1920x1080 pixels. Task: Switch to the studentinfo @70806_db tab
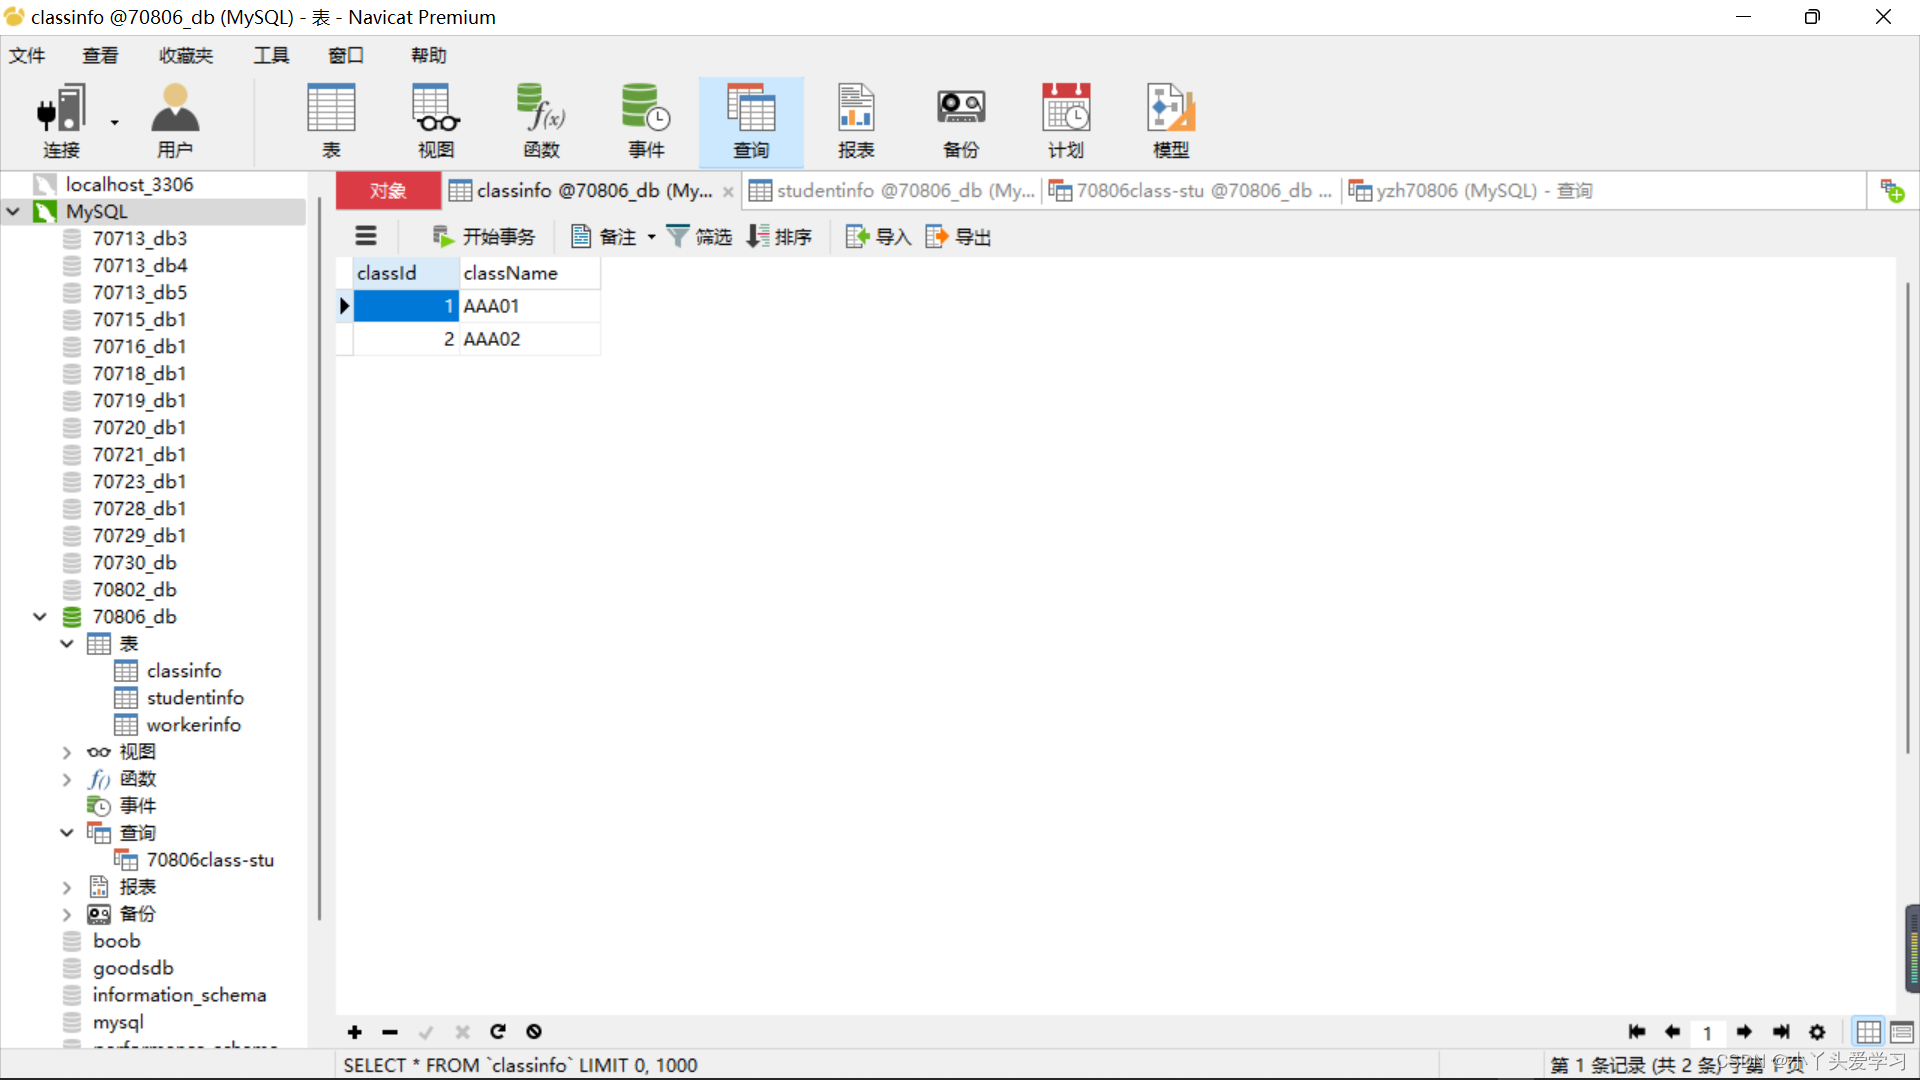tap(892, 190)
